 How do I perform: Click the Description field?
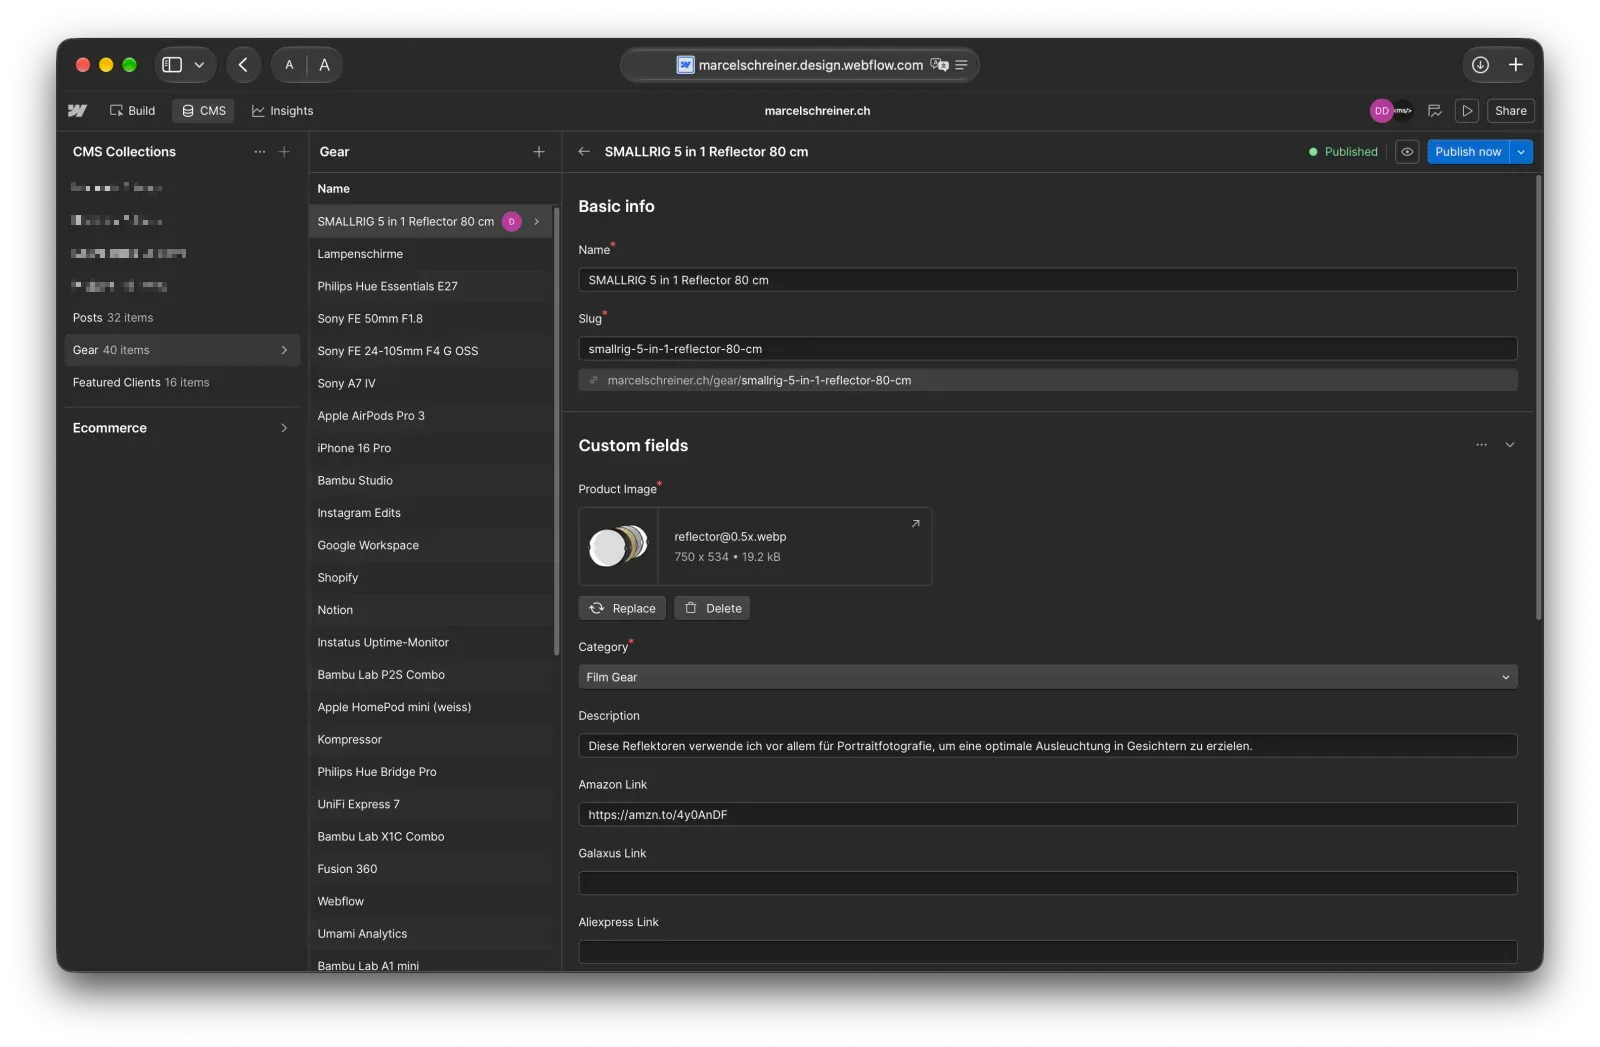tap(1047, 746)
